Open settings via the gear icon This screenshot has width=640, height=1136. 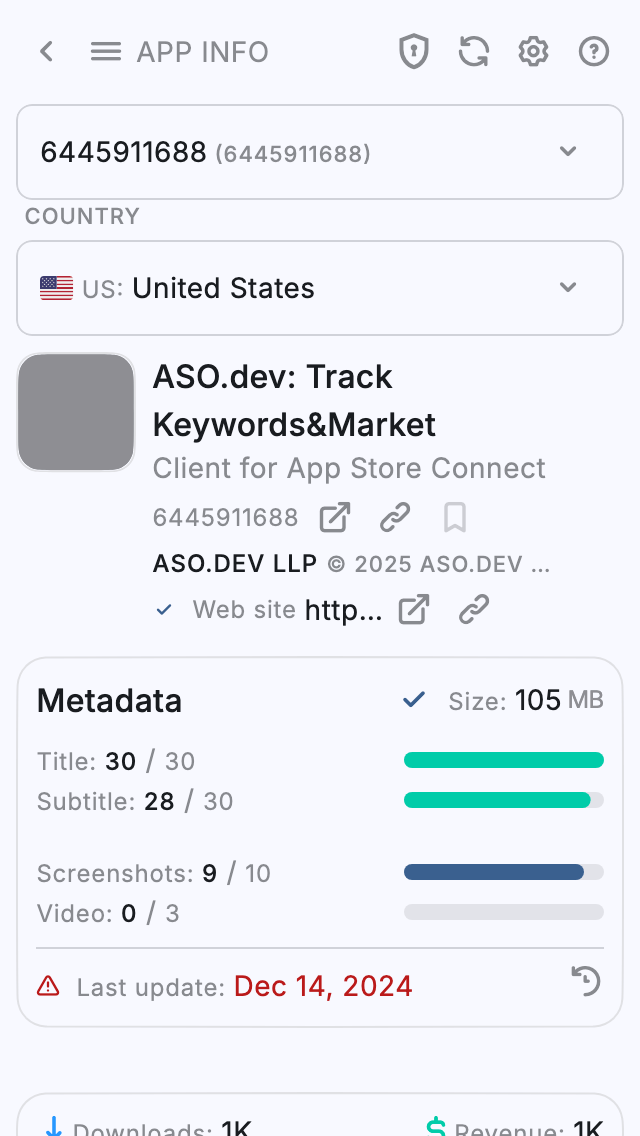pos(533,51)
